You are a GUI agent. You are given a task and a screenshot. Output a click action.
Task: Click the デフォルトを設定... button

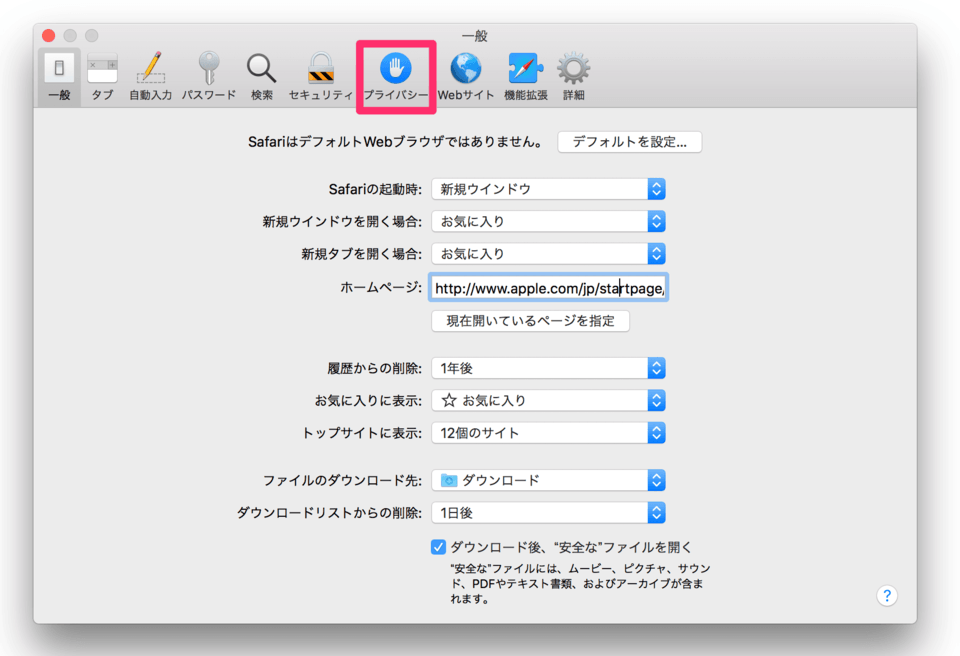[629, 142]
